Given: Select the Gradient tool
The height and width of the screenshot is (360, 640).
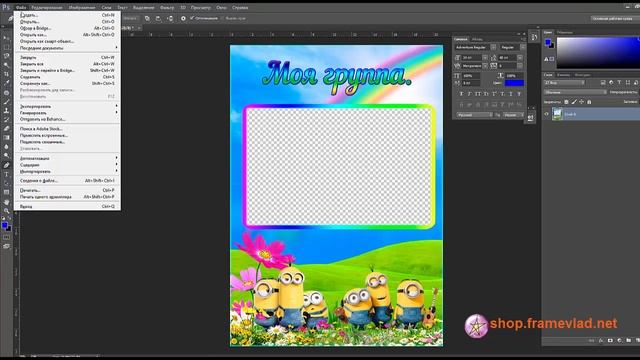Looking at the screenshot, I should tap(6, 138).
